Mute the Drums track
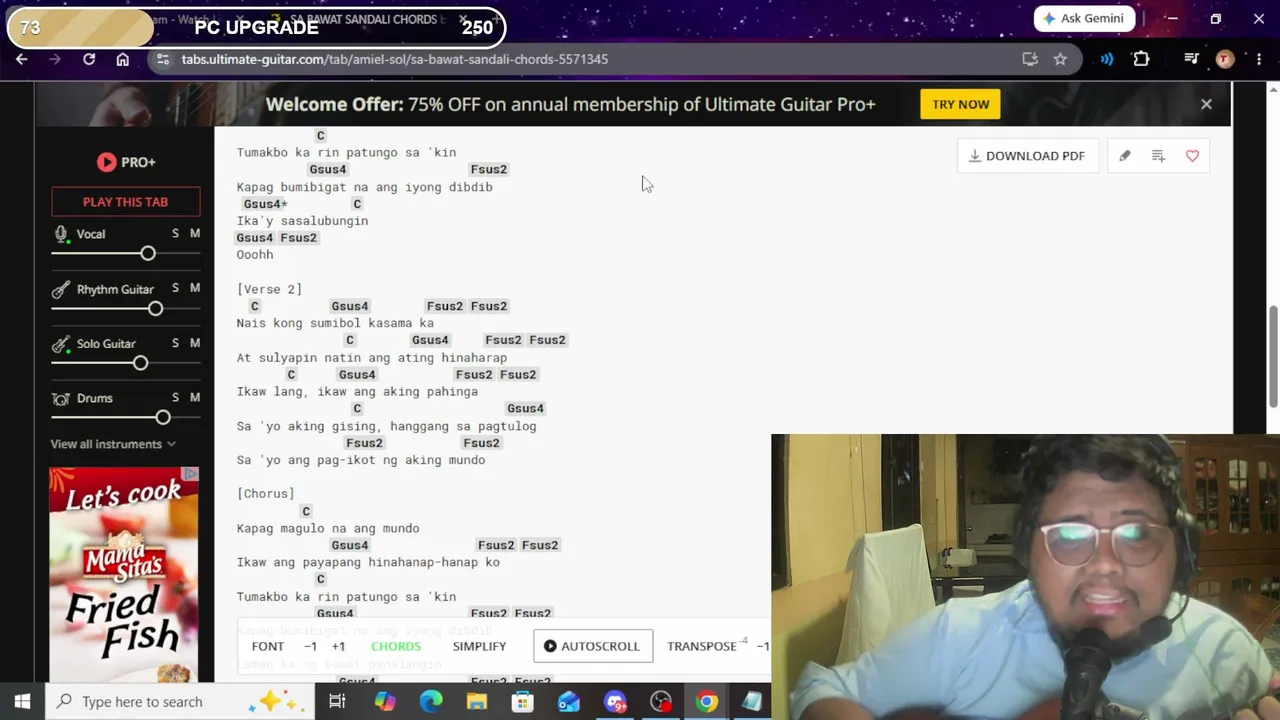 coord(195,397)
